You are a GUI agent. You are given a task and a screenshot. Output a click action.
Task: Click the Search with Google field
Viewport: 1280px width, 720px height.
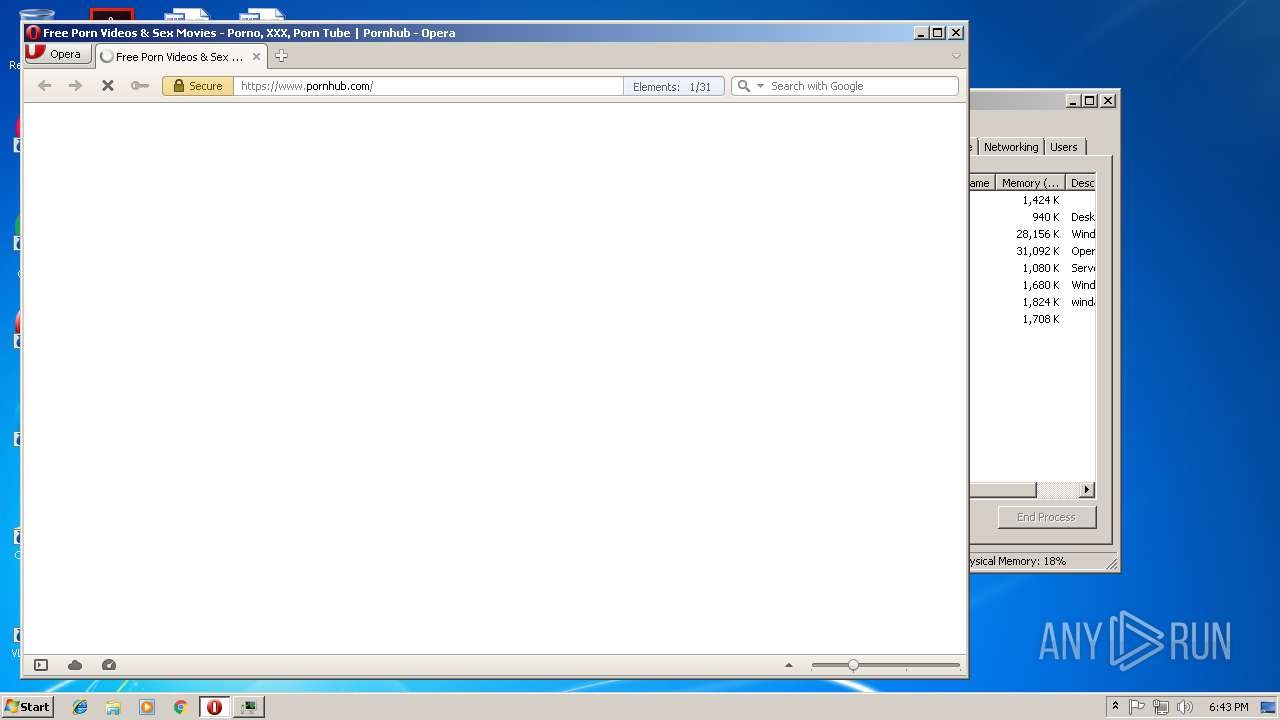coord(861,86)
